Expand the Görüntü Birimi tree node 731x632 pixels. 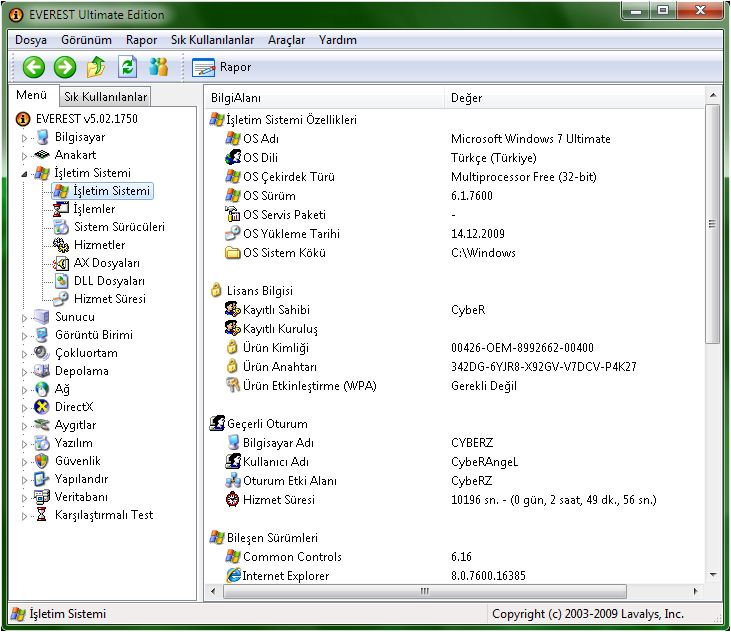pos(24,336)
